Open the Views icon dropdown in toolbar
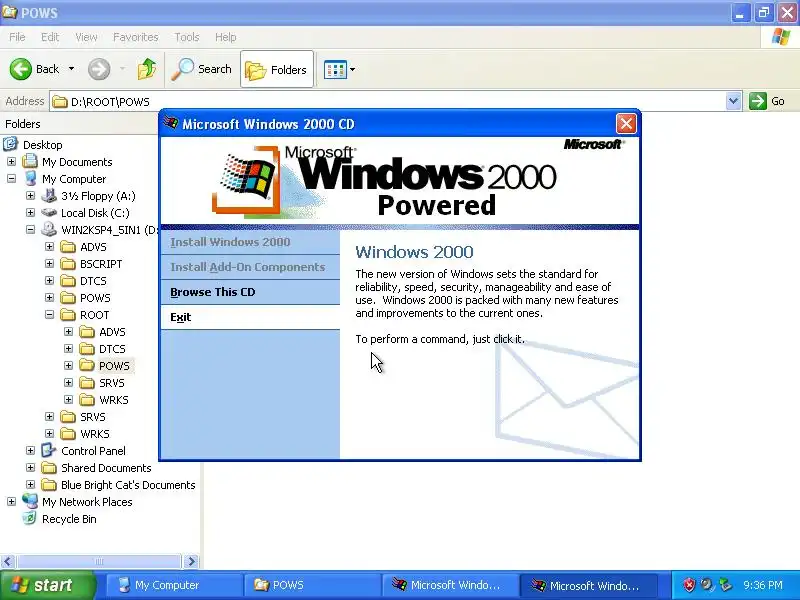The image size is (800, 600). pos(339,69)
